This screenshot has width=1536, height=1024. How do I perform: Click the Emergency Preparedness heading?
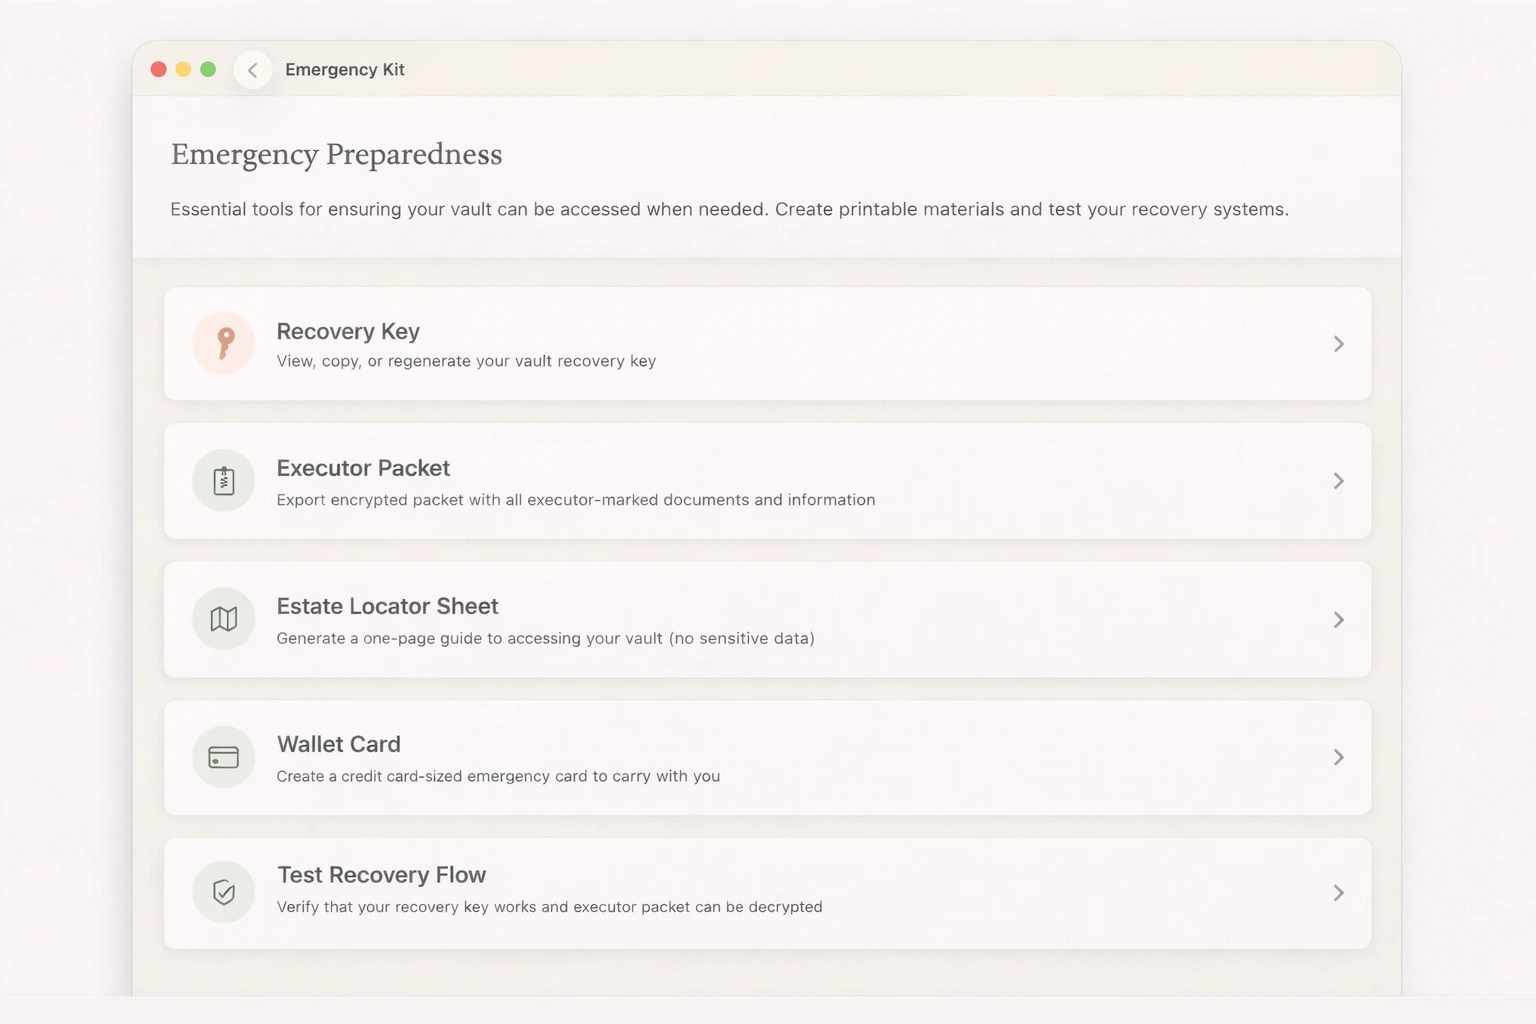[336, 154]
